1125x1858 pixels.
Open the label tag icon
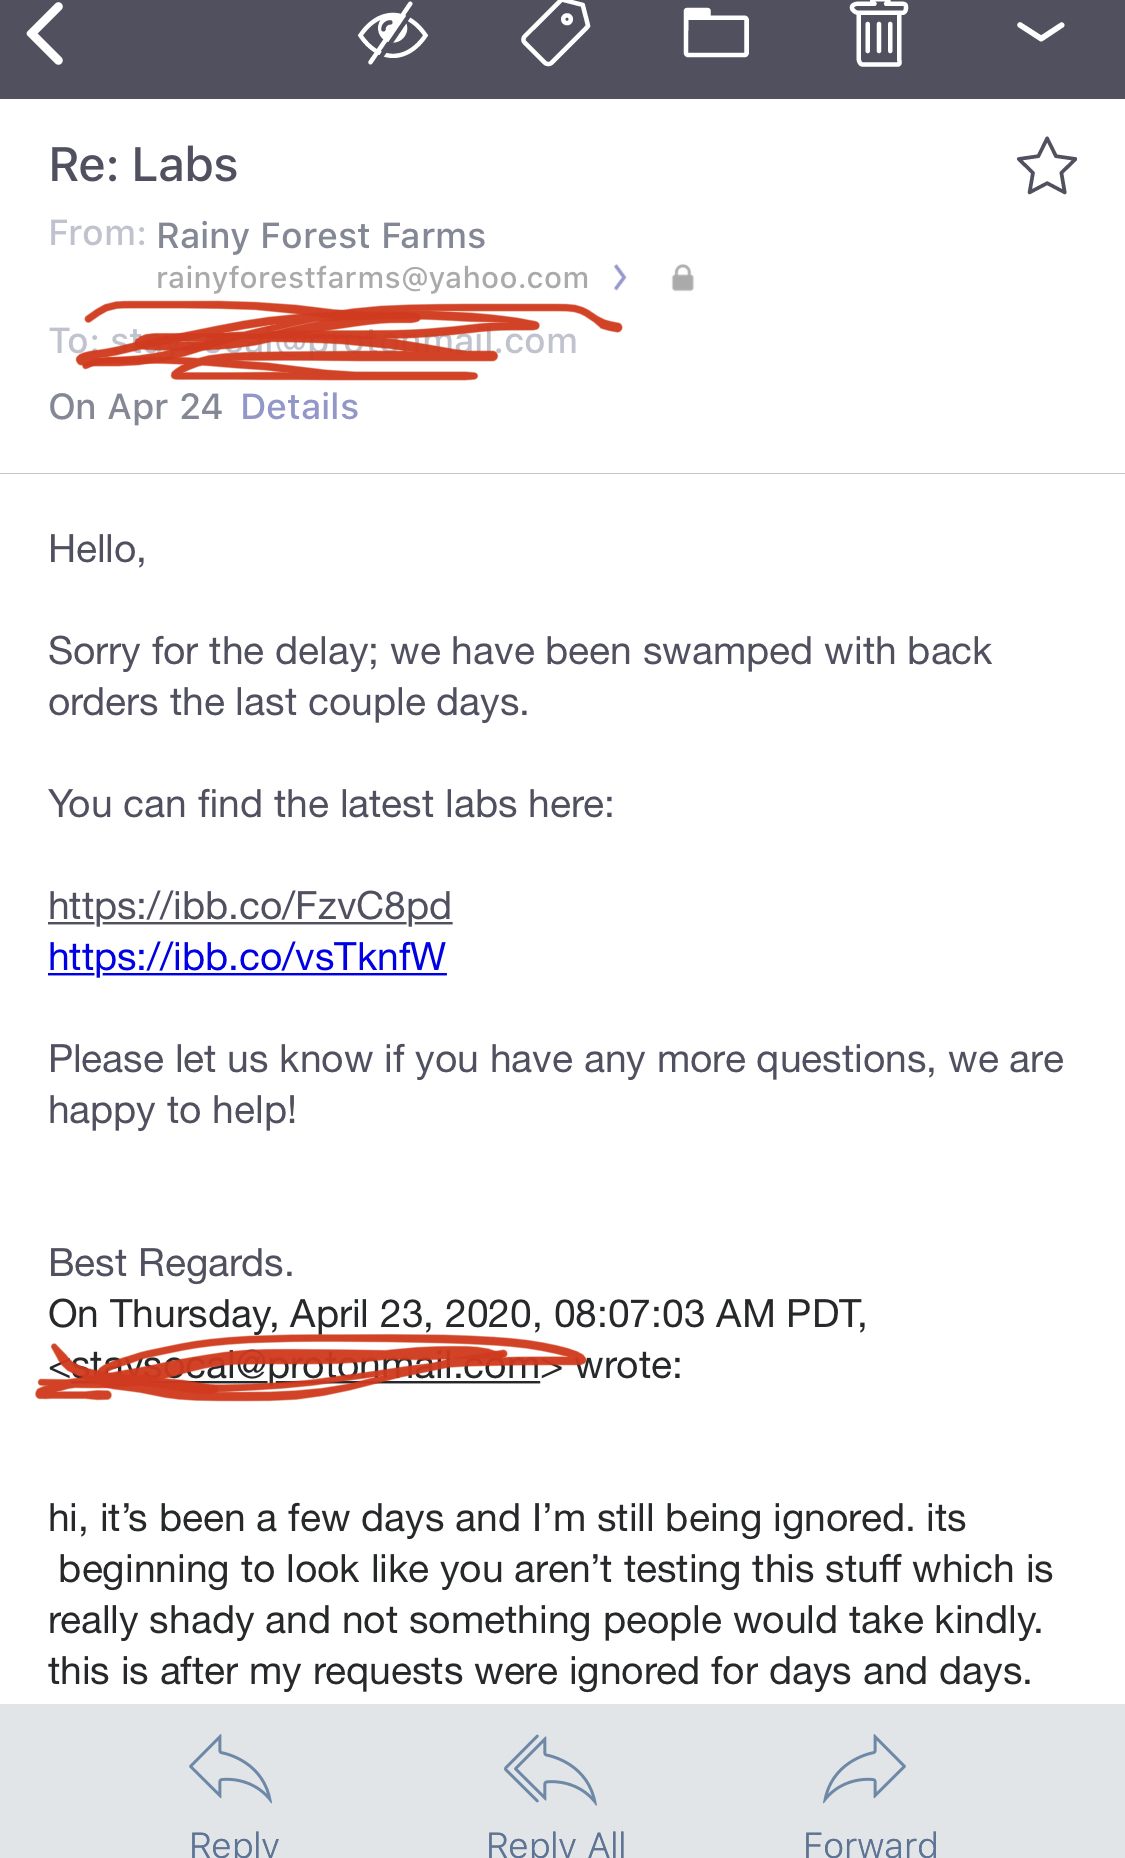click(555, 34)
